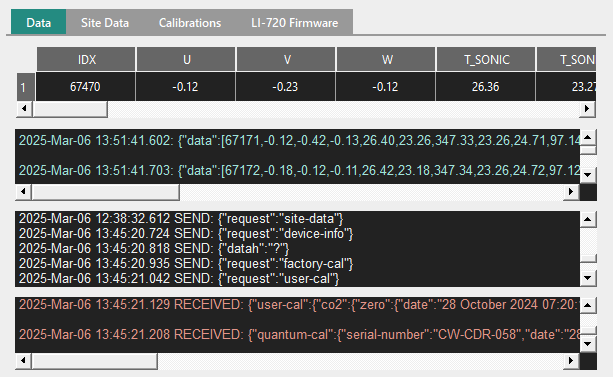Click the Data tab

tap(38, 23)
